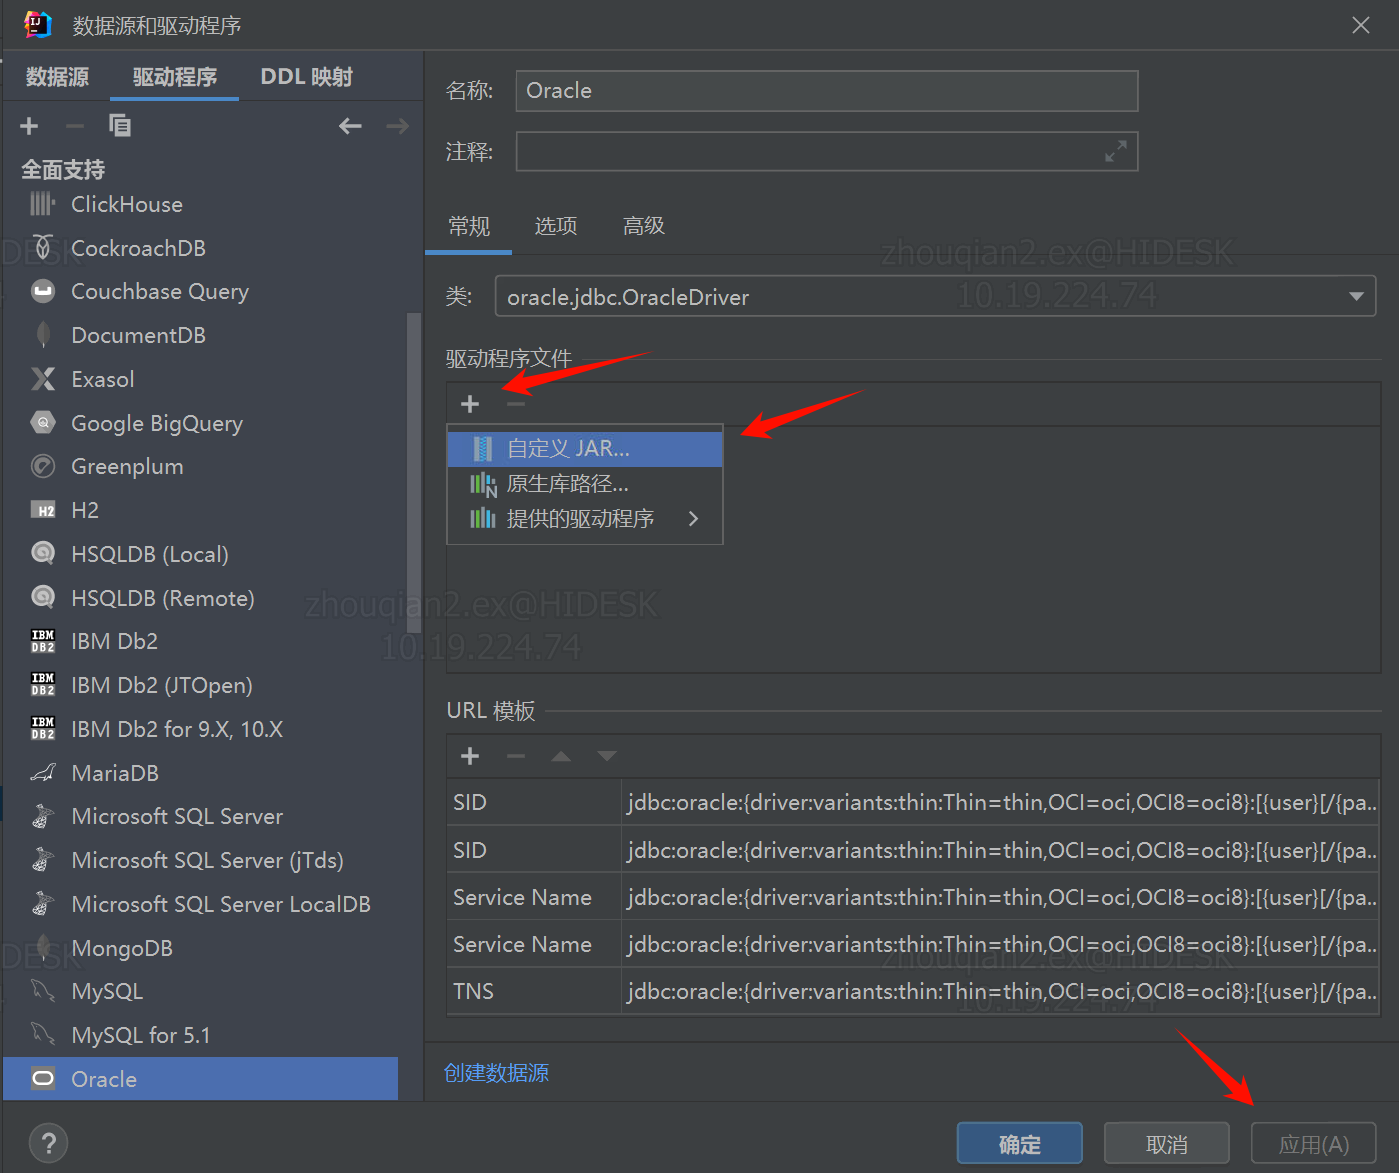Click the Google BigQuery hexagon icon

coord(42,423)
